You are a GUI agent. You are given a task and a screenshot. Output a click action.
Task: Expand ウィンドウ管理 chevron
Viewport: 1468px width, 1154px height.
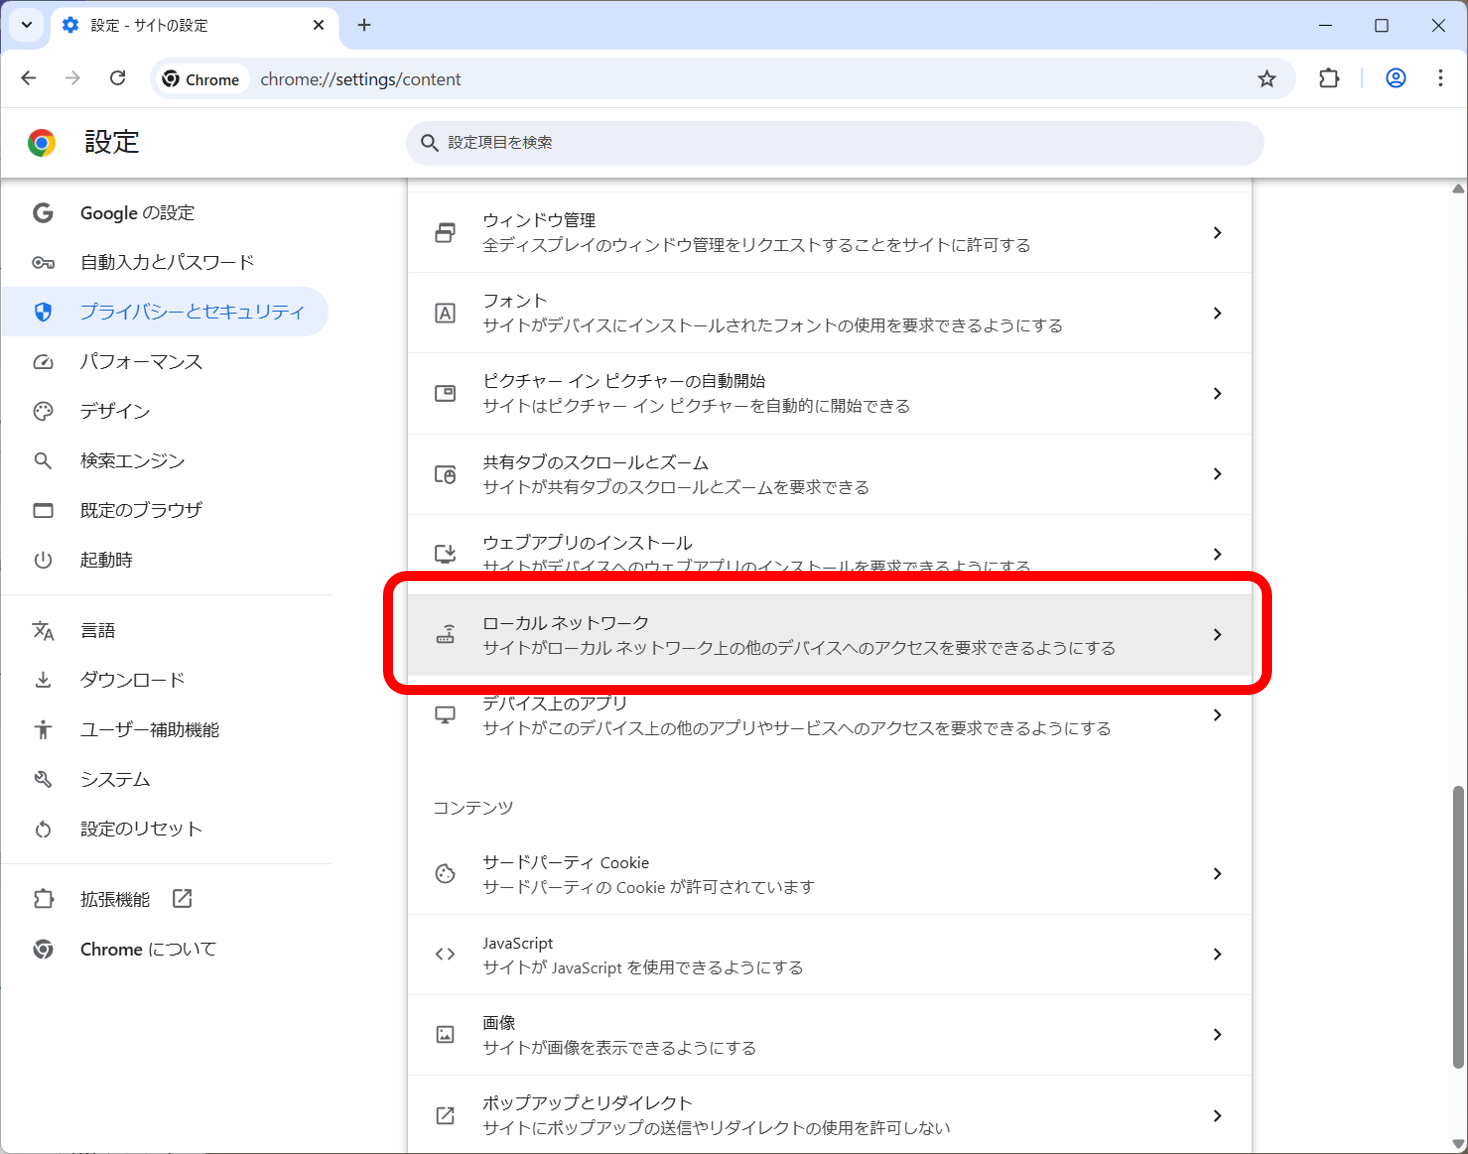point(1217,233)
